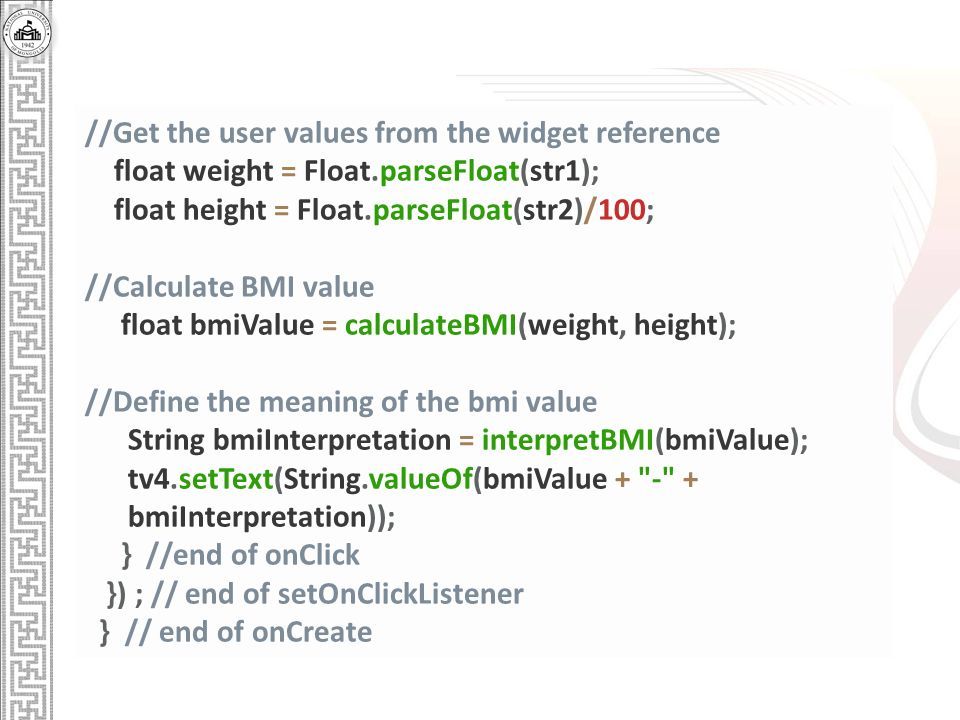The height and width of the screenshot is (720, 960).
Task: Click the '//Calculate BMI value' comment
Action: coord(230,287)
